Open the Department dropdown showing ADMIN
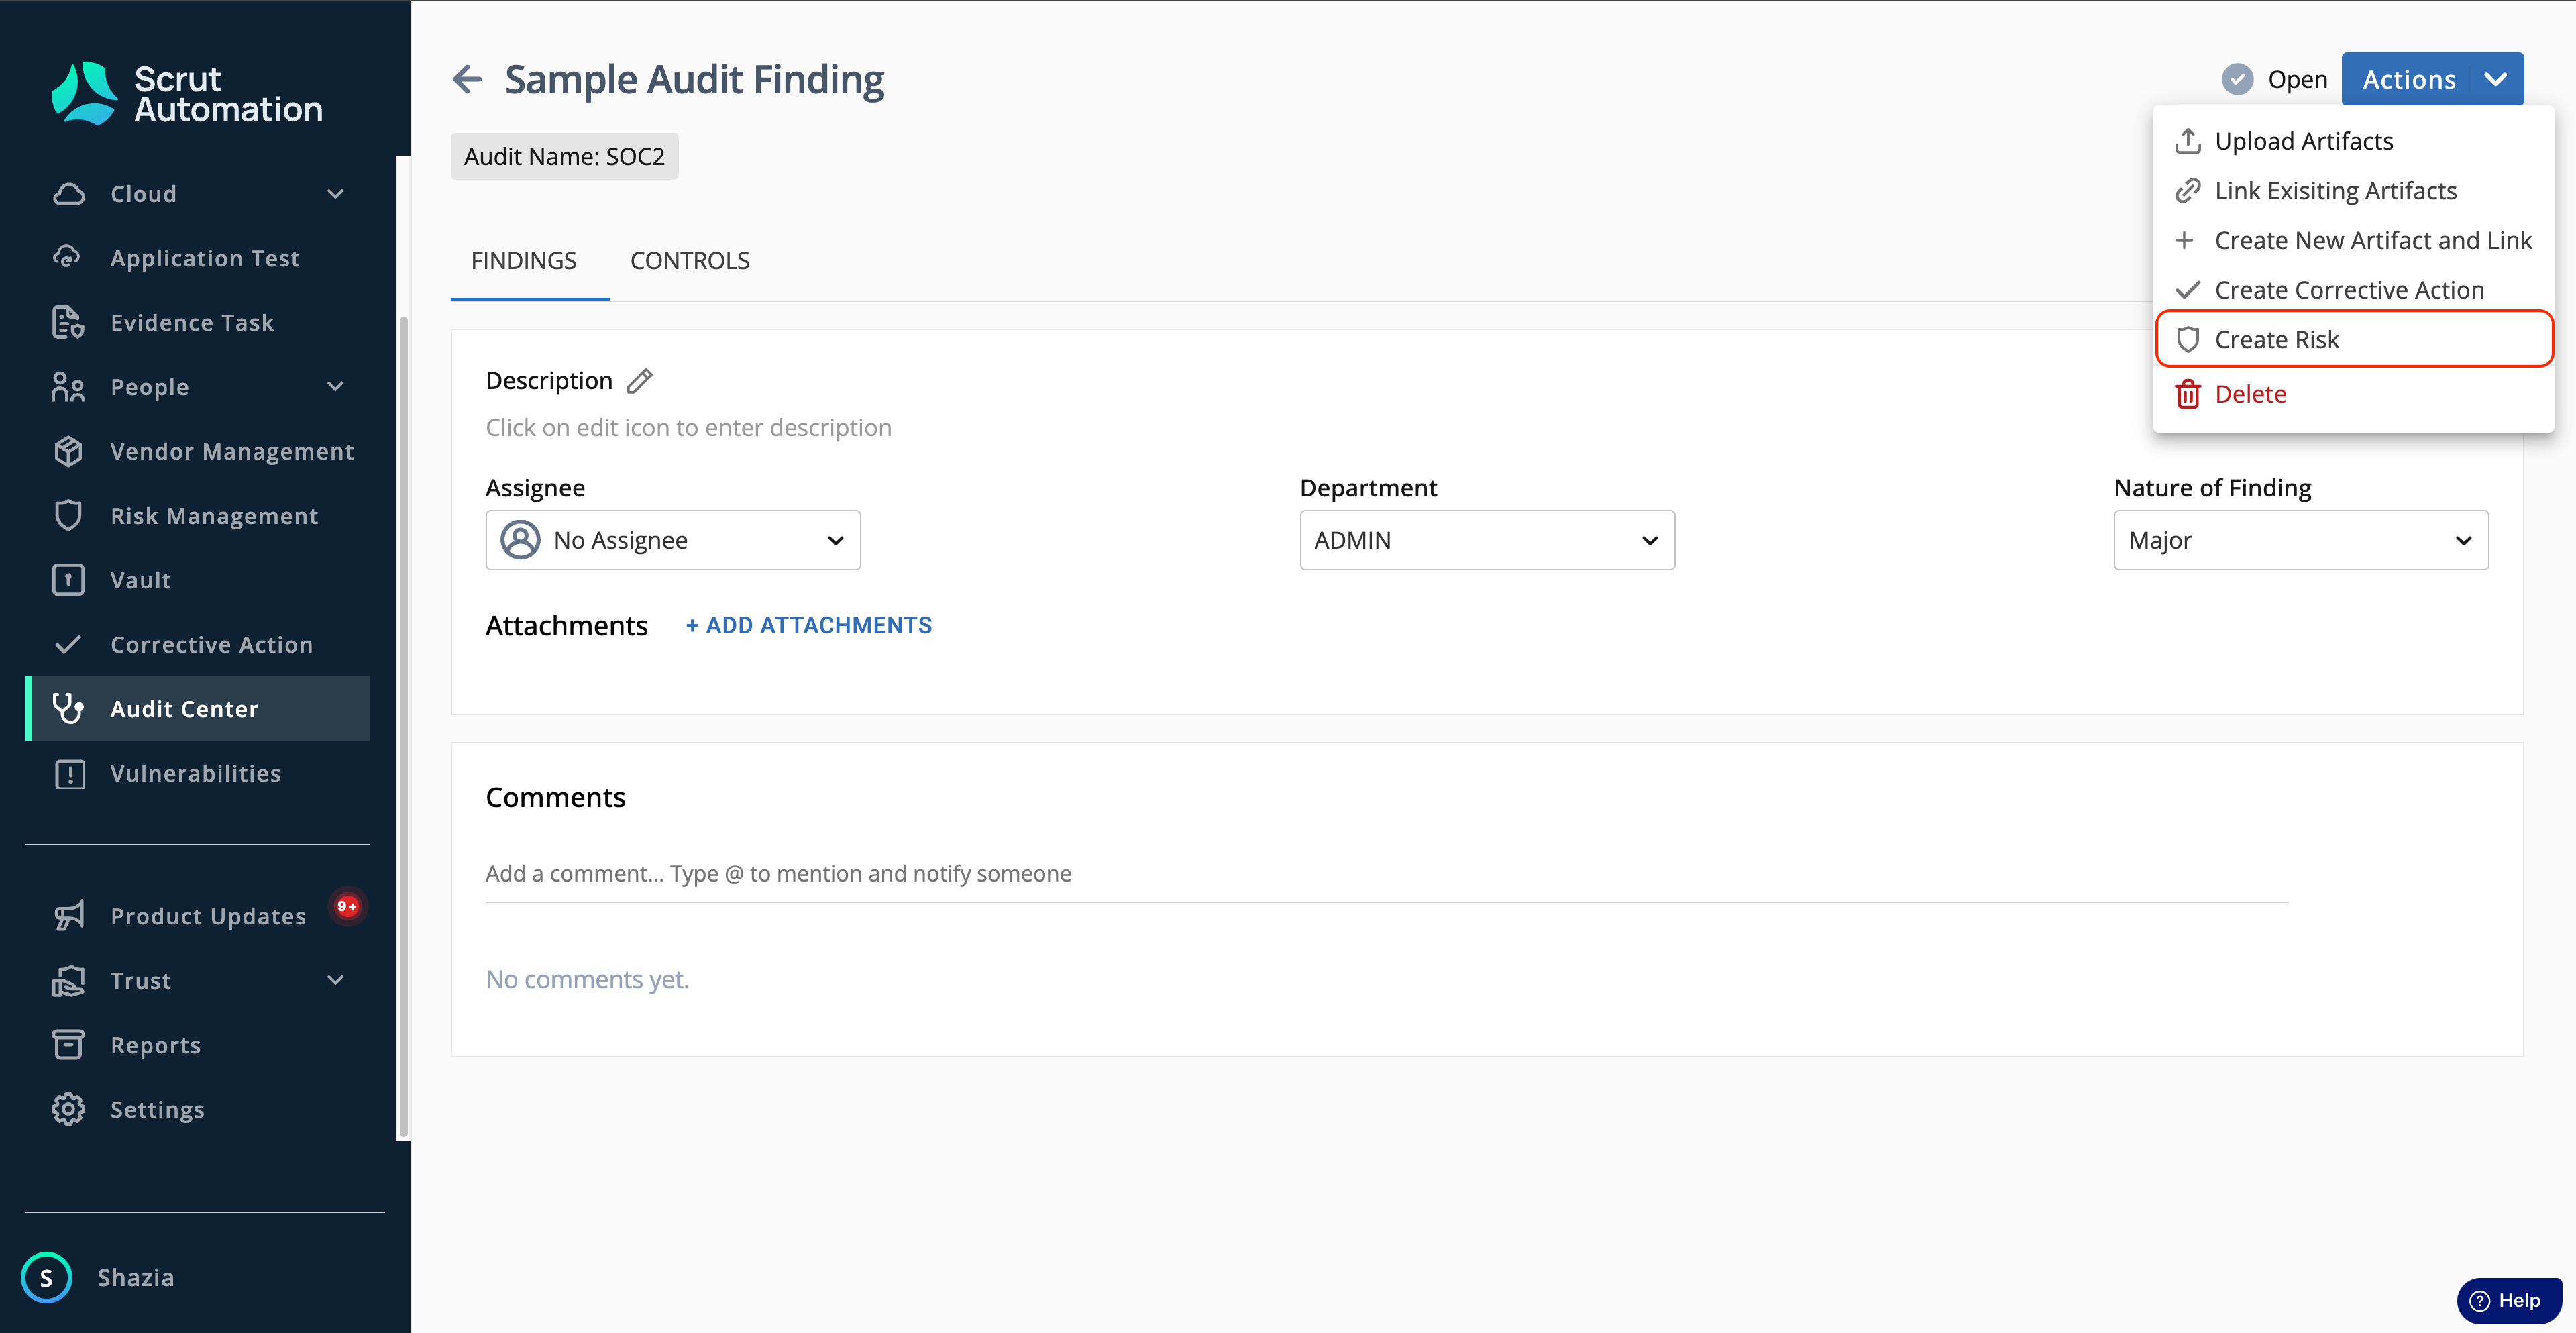The width and height of the screenshot is (2576, 1333). 1487,540
